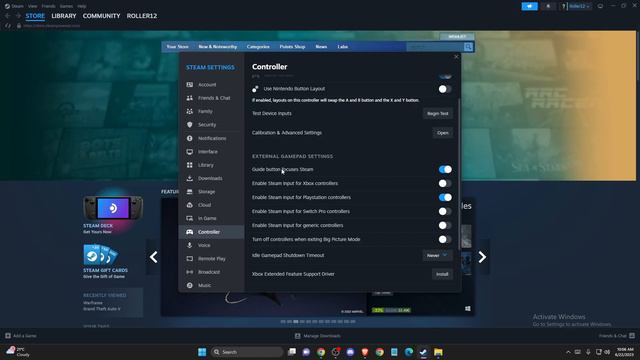
Task: Select the Security shield icon
Action: [190, 124]
